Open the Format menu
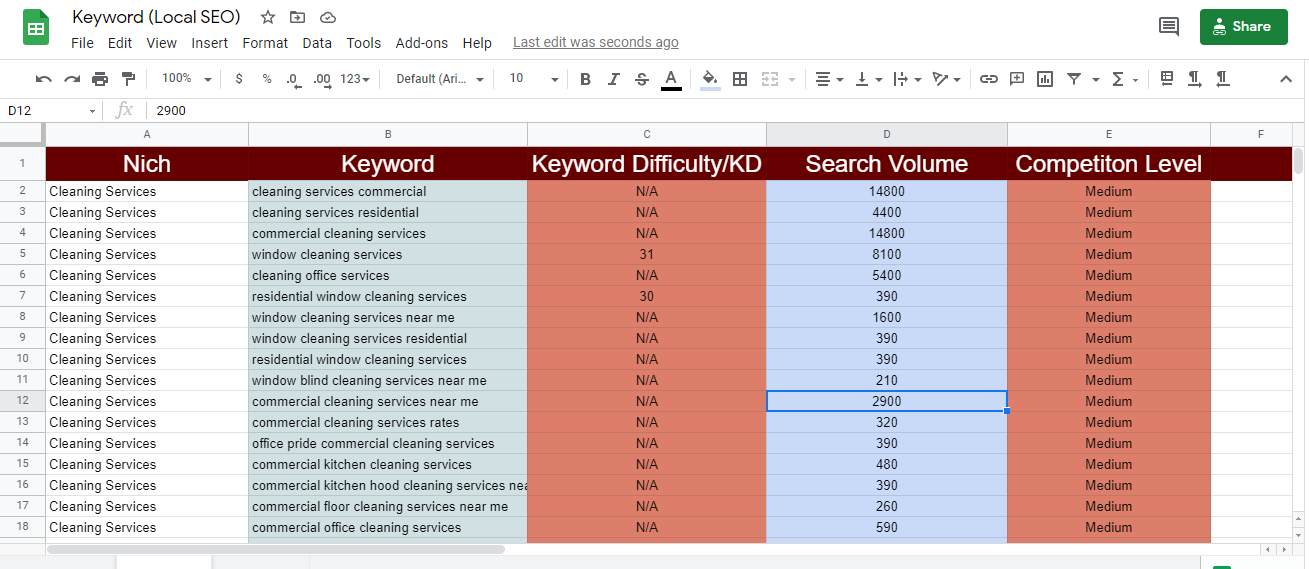 click(x=265, y=43)
